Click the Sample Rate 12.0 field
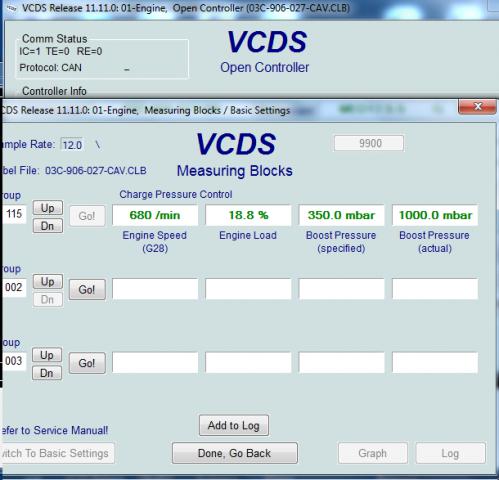 tap(72, 145)
